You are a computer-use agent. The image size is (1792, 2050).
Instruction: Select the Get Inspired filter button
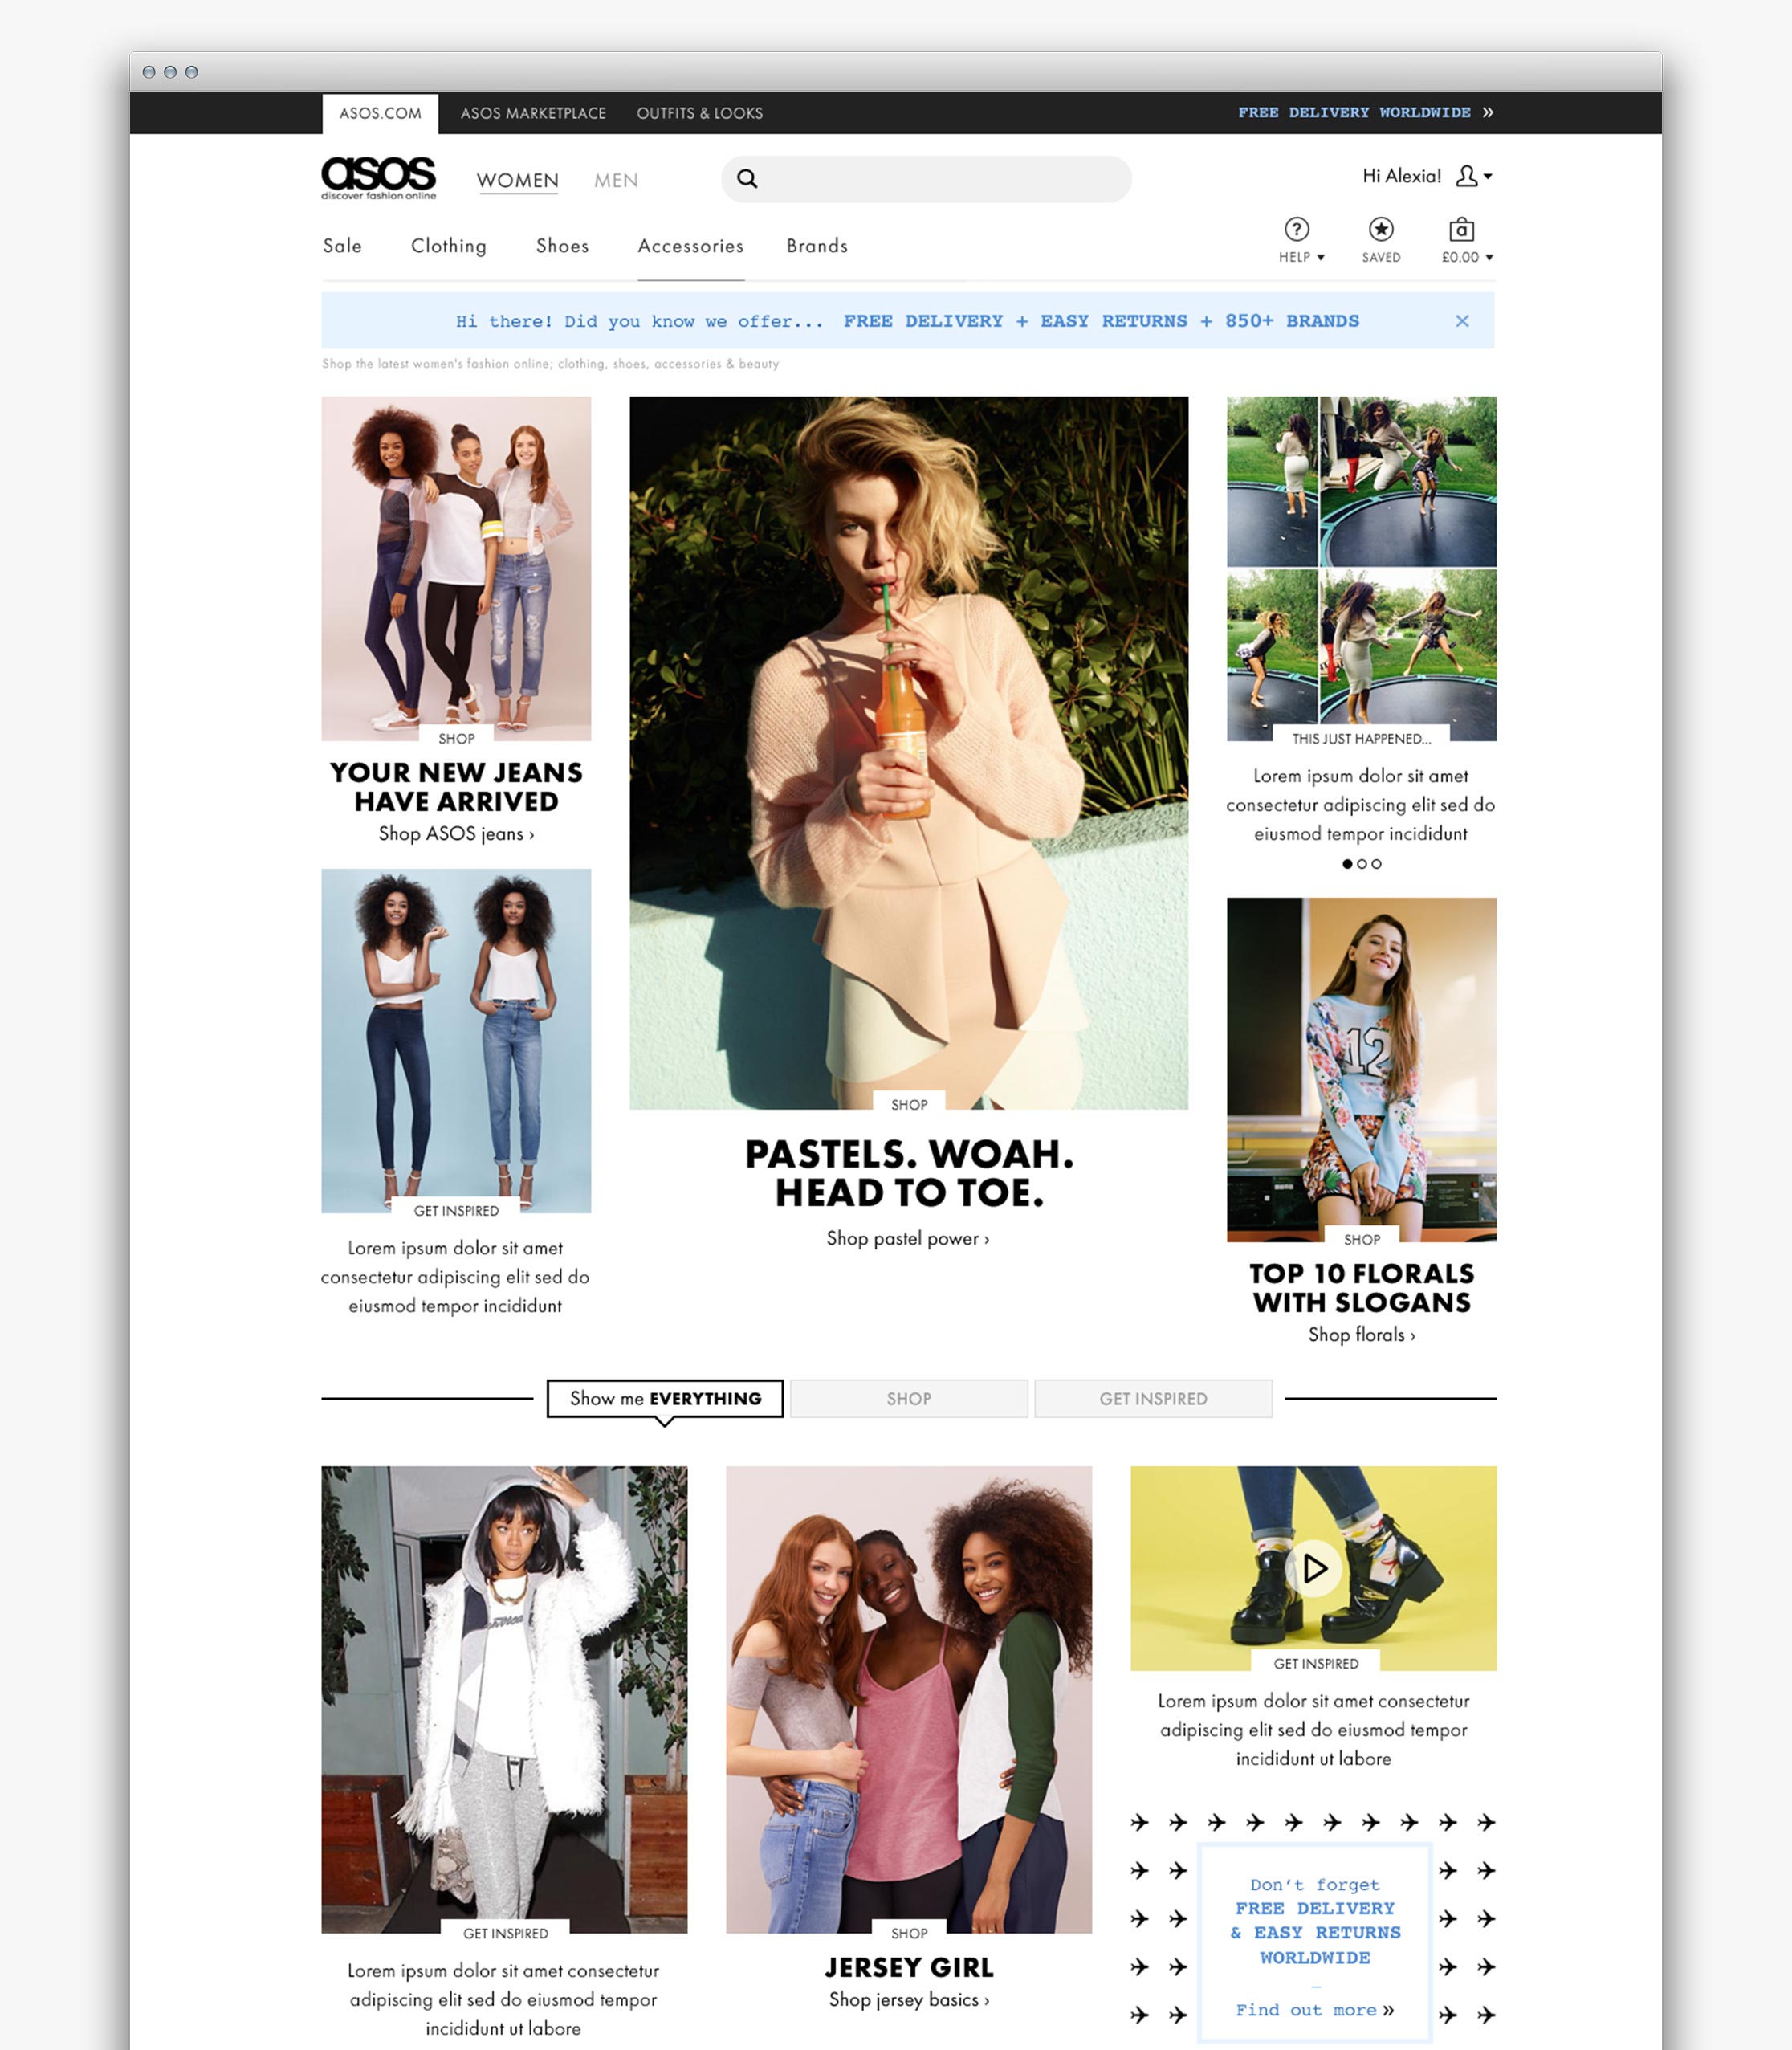tap(1153, 1399)
